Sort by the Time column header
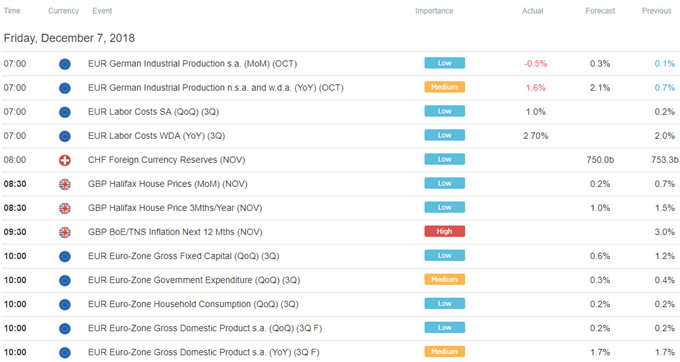Screen dimensions: 680x362 pos(12,11)
